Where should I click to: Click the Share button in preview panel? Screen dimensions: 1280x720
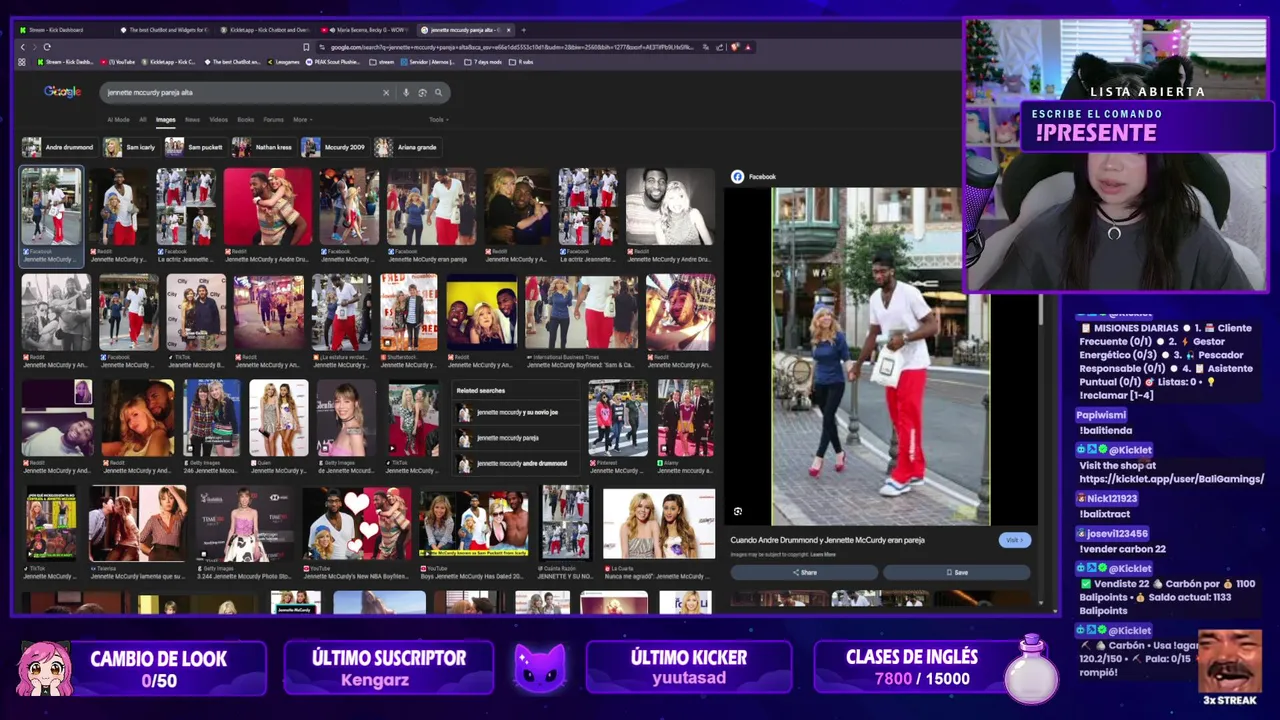pyautogui.click(x=804, y=573)
